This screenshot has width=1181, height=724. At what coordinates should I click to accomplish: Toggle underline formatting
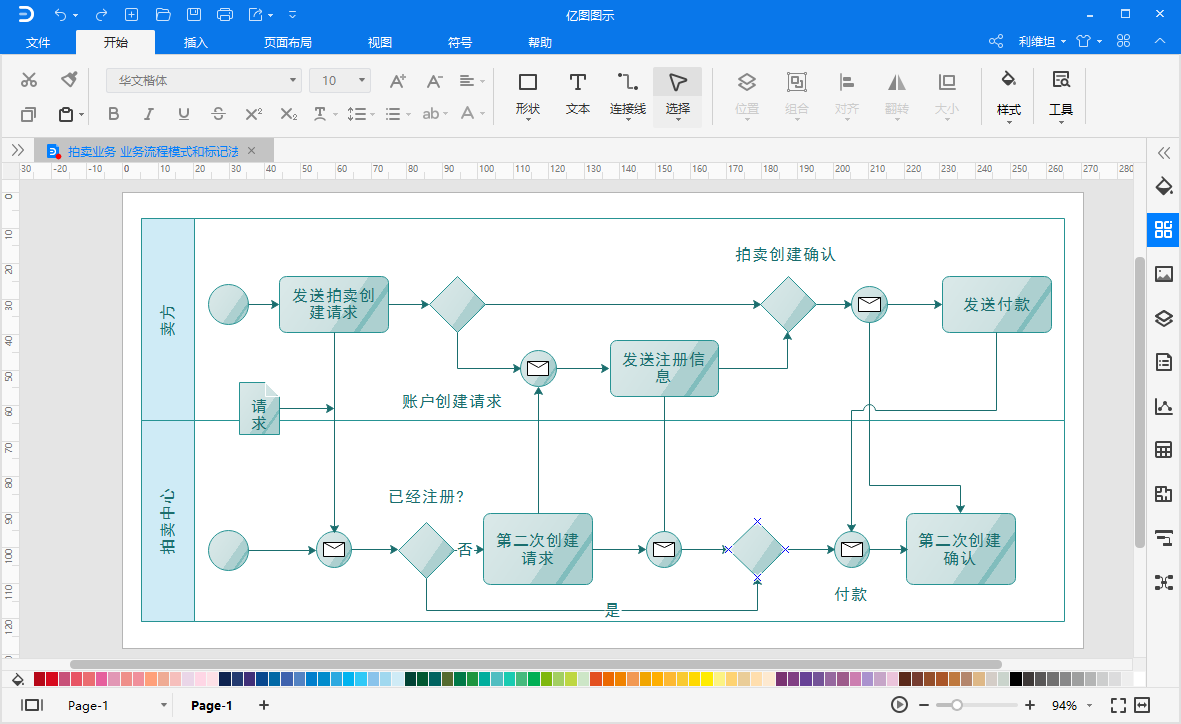pyautogui.click(x=184, y=114)
